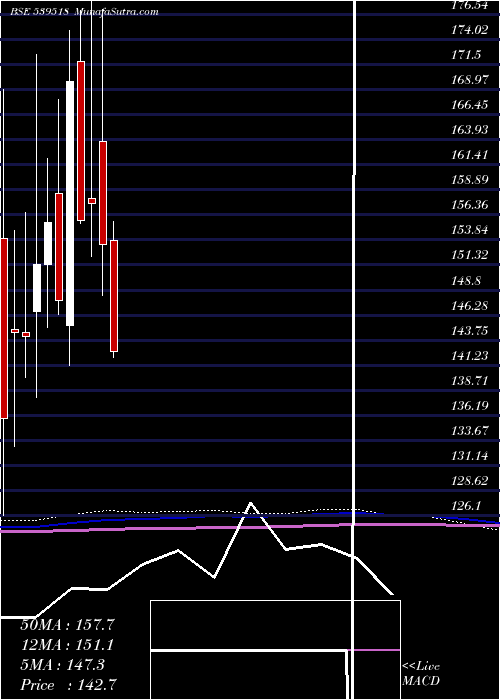
Task: Click the 128.62 price axis label
Action: click(470, 481)
